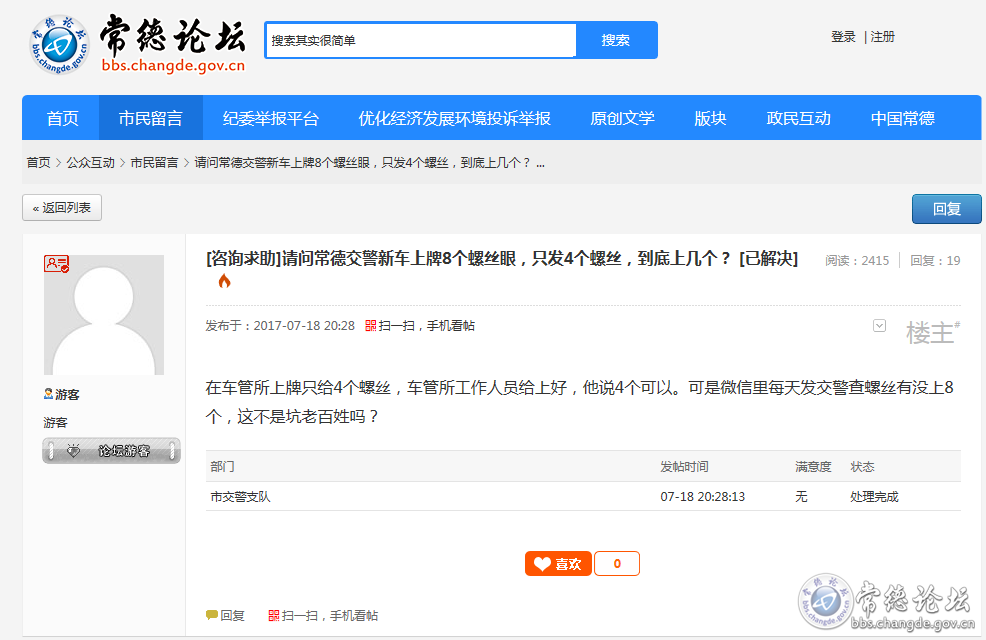Open the 市民留言 navigation tab

(150, 118)
